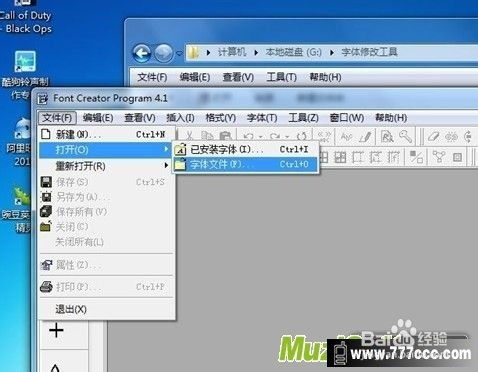
Task: Click the Copy icon in toolbar
Action: 207,136
